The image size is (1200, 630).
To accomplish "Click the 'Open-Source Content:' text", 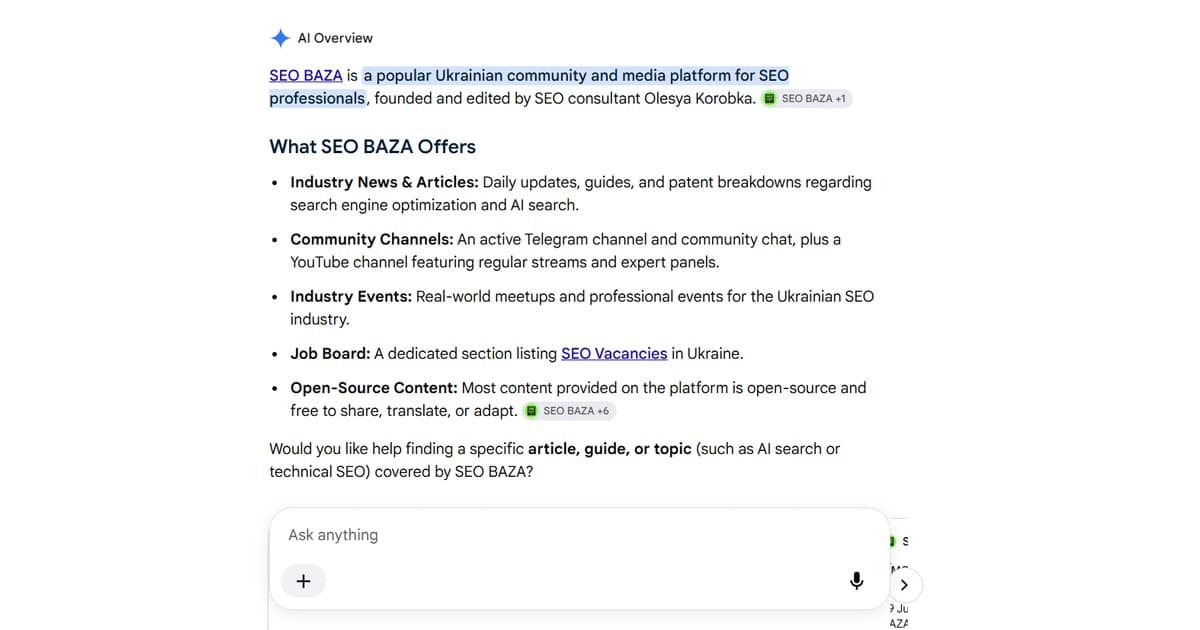I will tap(374, 388).
